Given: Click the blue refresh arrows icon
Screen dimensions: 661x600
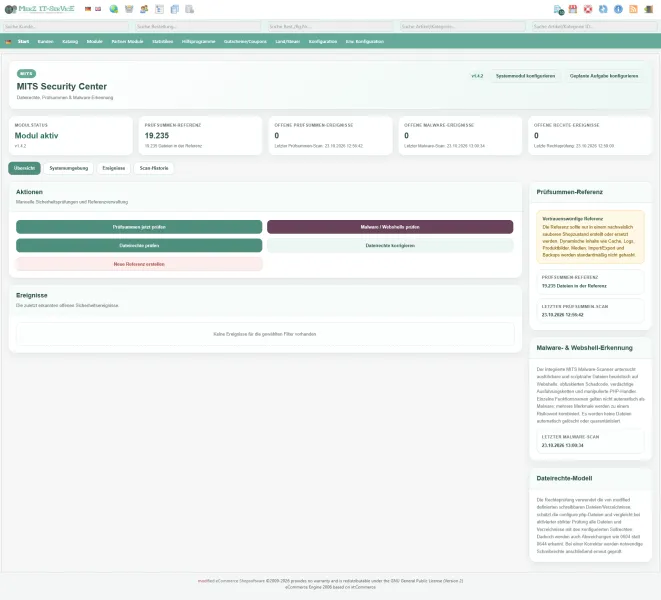Looking at the screenshot, I should 603,9.
